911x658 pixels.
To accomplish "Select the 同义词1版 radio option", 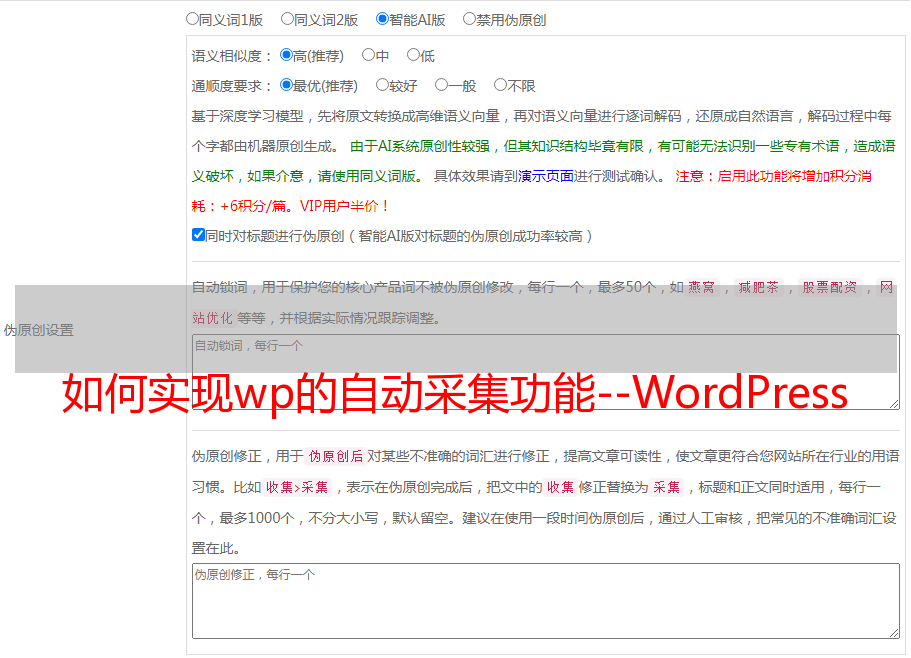I will [x=192, y=19].
